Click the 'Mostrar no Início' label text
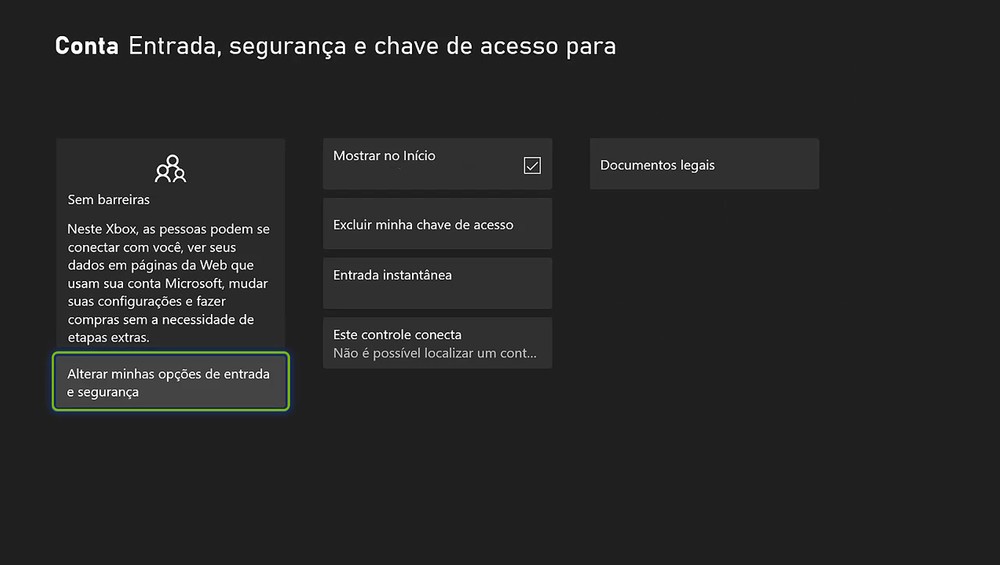The height and width of the screenshot is (565, 1000). [384, 156]
